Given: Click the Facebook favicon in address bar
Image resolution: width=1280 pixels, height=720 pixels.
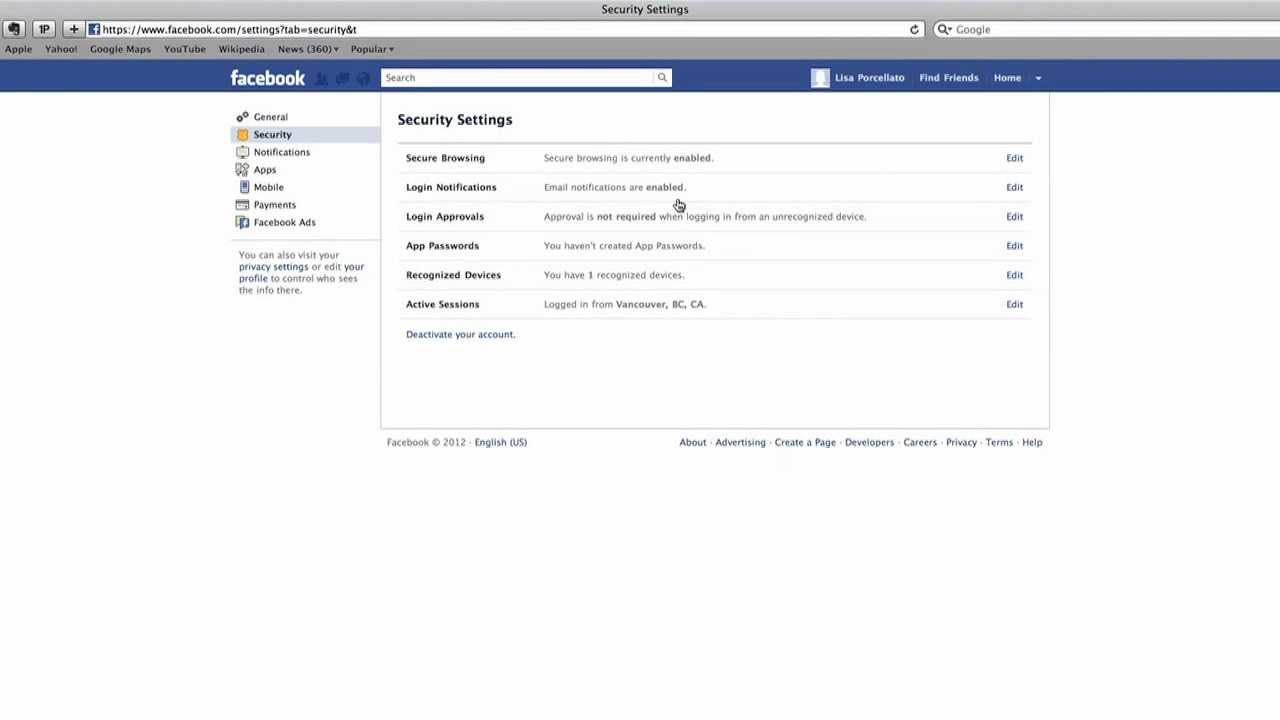Looking at the screenshot, I should coord(94,29).
